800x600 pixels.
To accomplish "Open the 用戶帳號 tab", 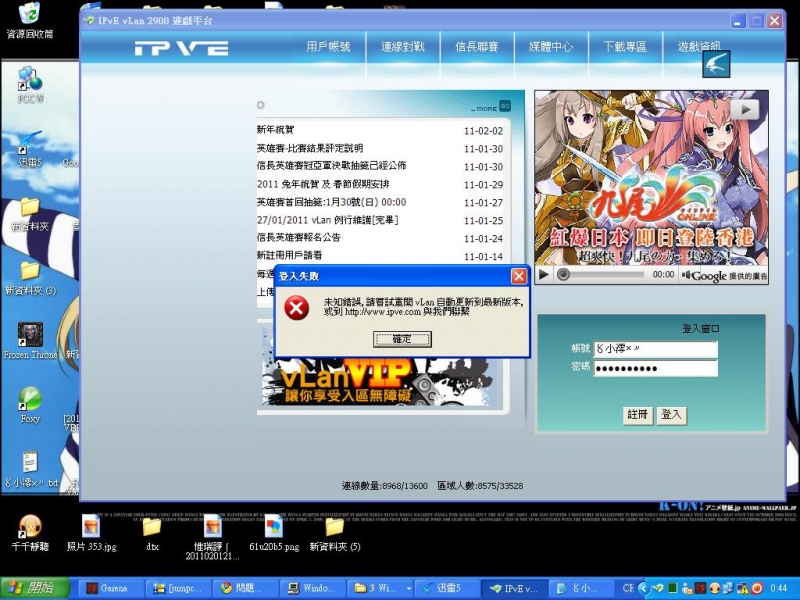I will tap(329, 47).
